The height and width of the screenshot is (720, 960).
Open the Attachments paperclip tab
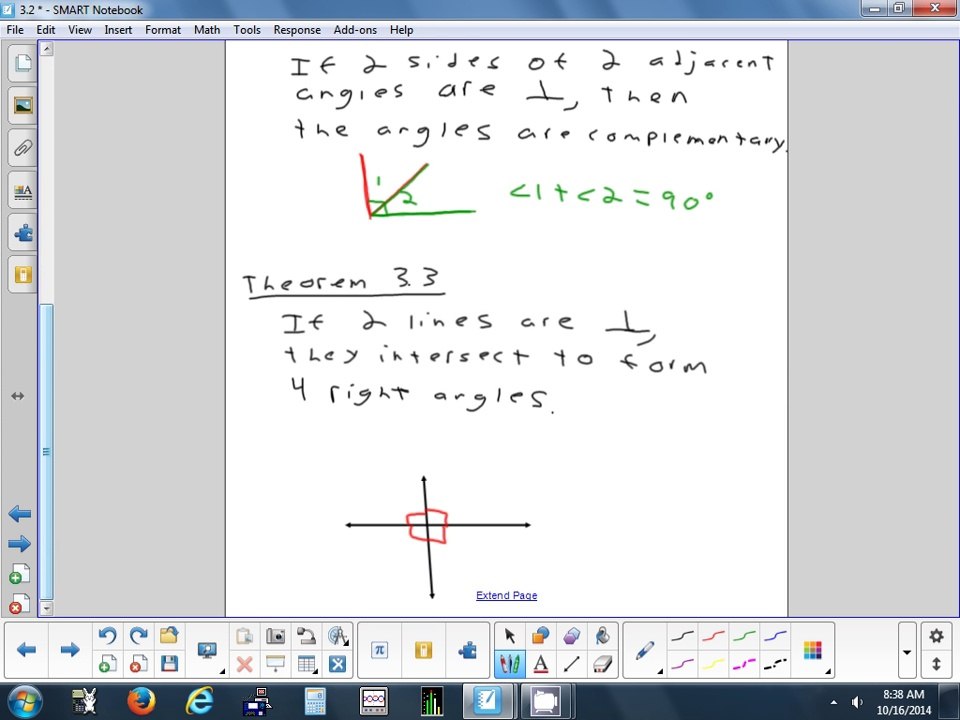tap(23, 148)
